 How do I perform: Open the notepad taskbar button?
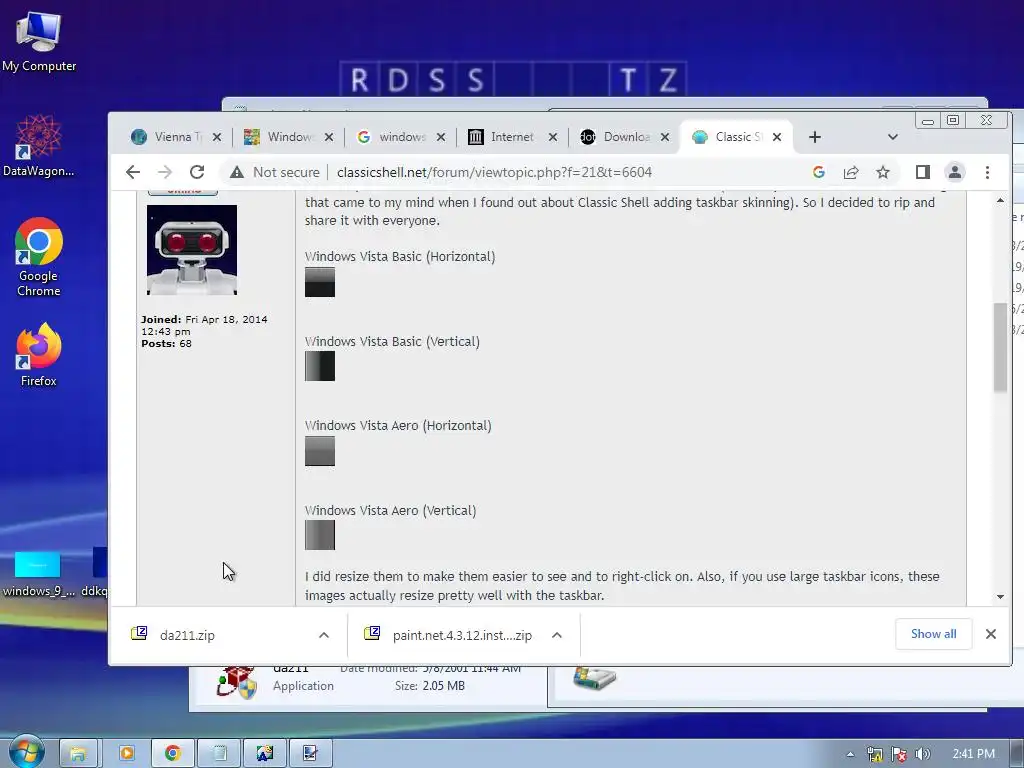tap(219, 753)
